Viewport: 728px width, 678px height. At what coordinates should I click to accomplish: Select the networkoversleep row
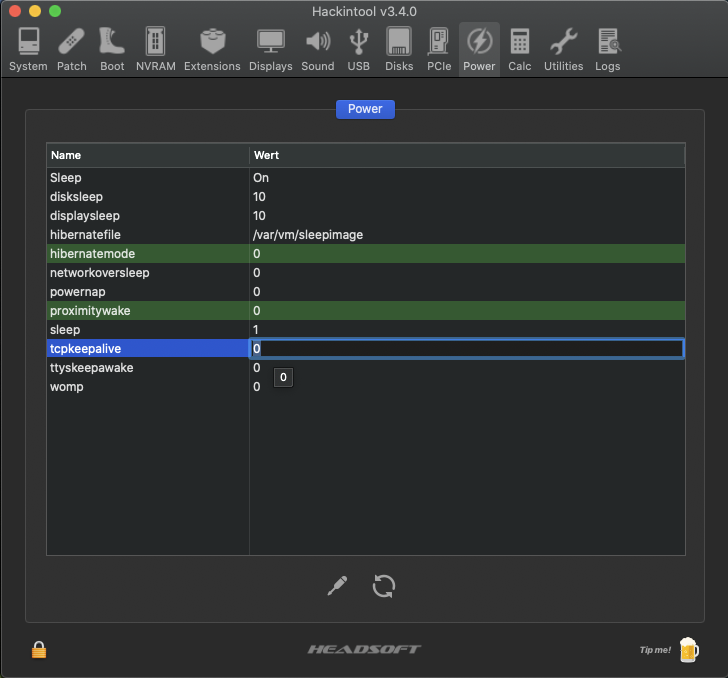pos(366,273)
